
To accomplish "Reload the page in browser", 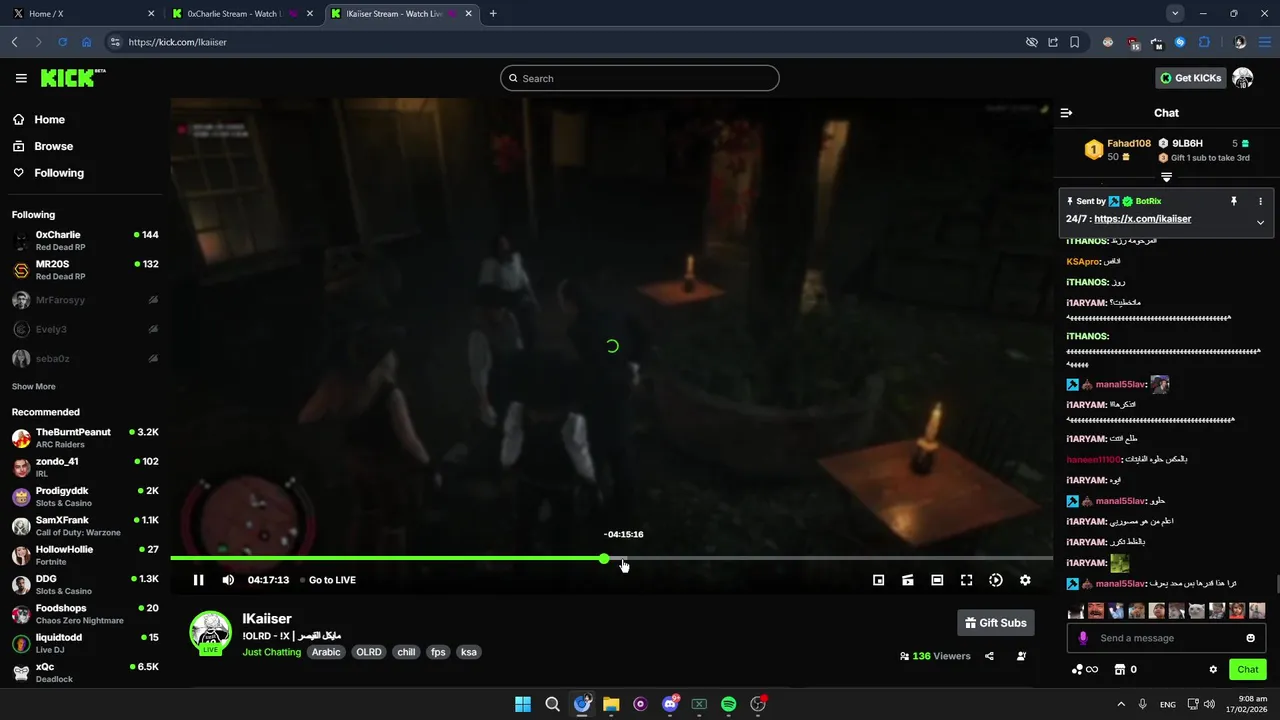I will (62, 42).
